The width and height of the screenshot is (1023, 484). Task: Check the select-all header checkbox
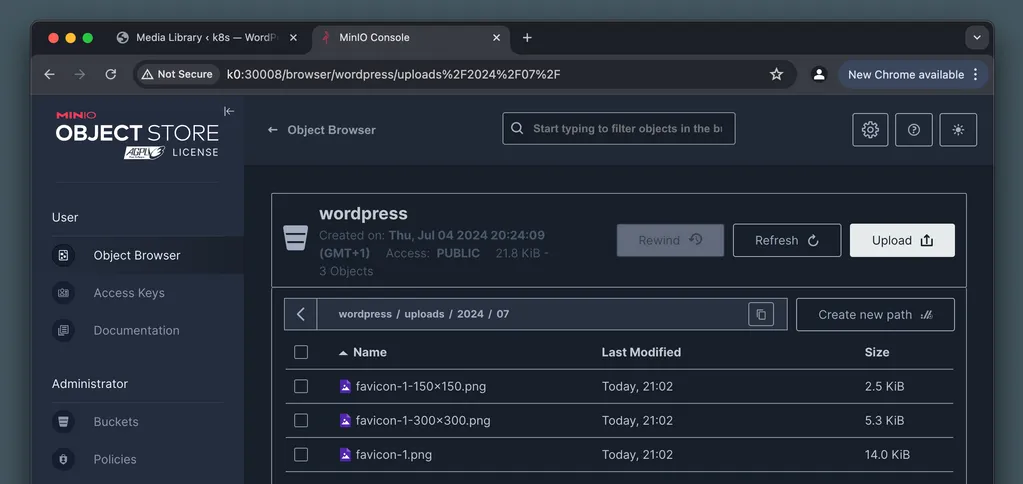[x=301, y=352]
